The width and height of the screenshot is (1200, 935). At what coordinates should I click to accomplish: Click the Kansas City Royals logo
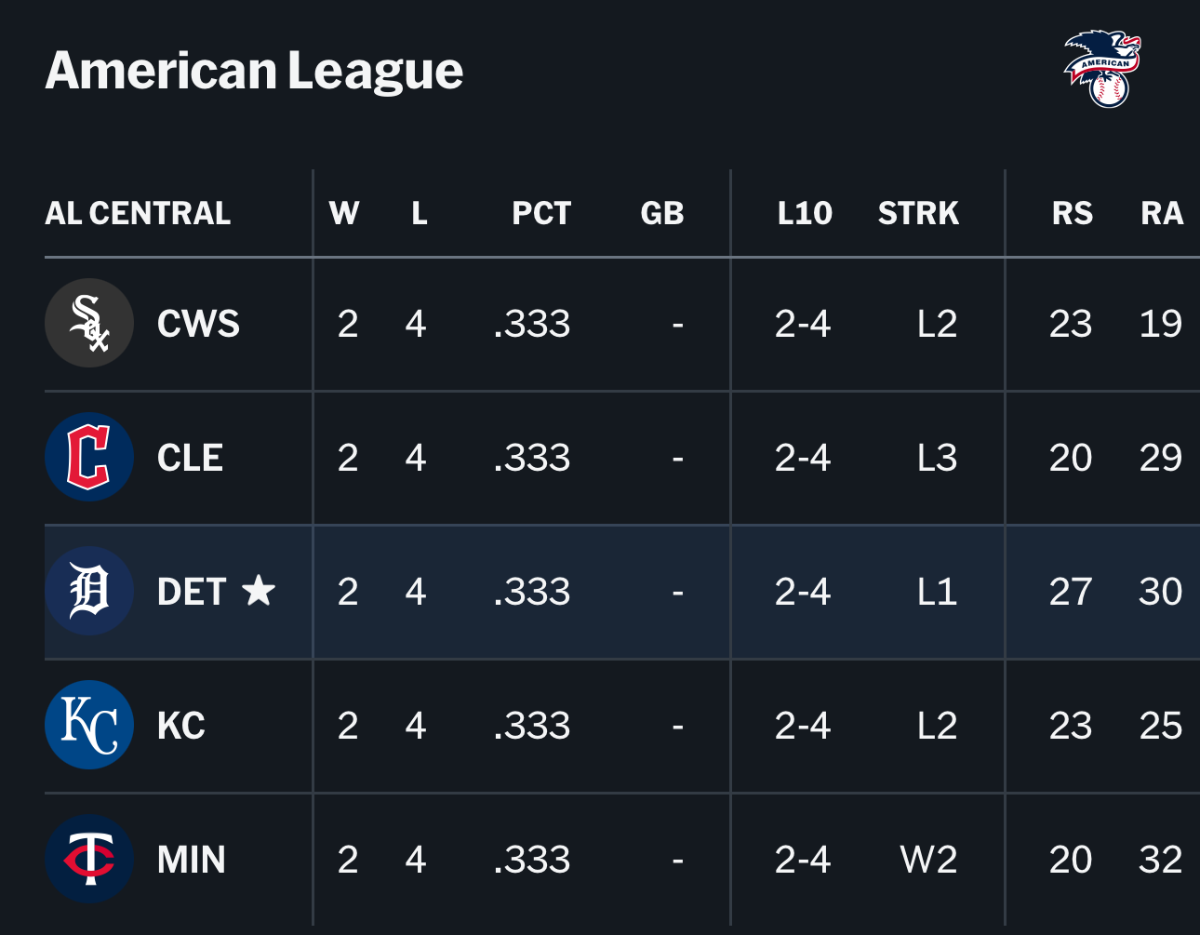[89, 725]
